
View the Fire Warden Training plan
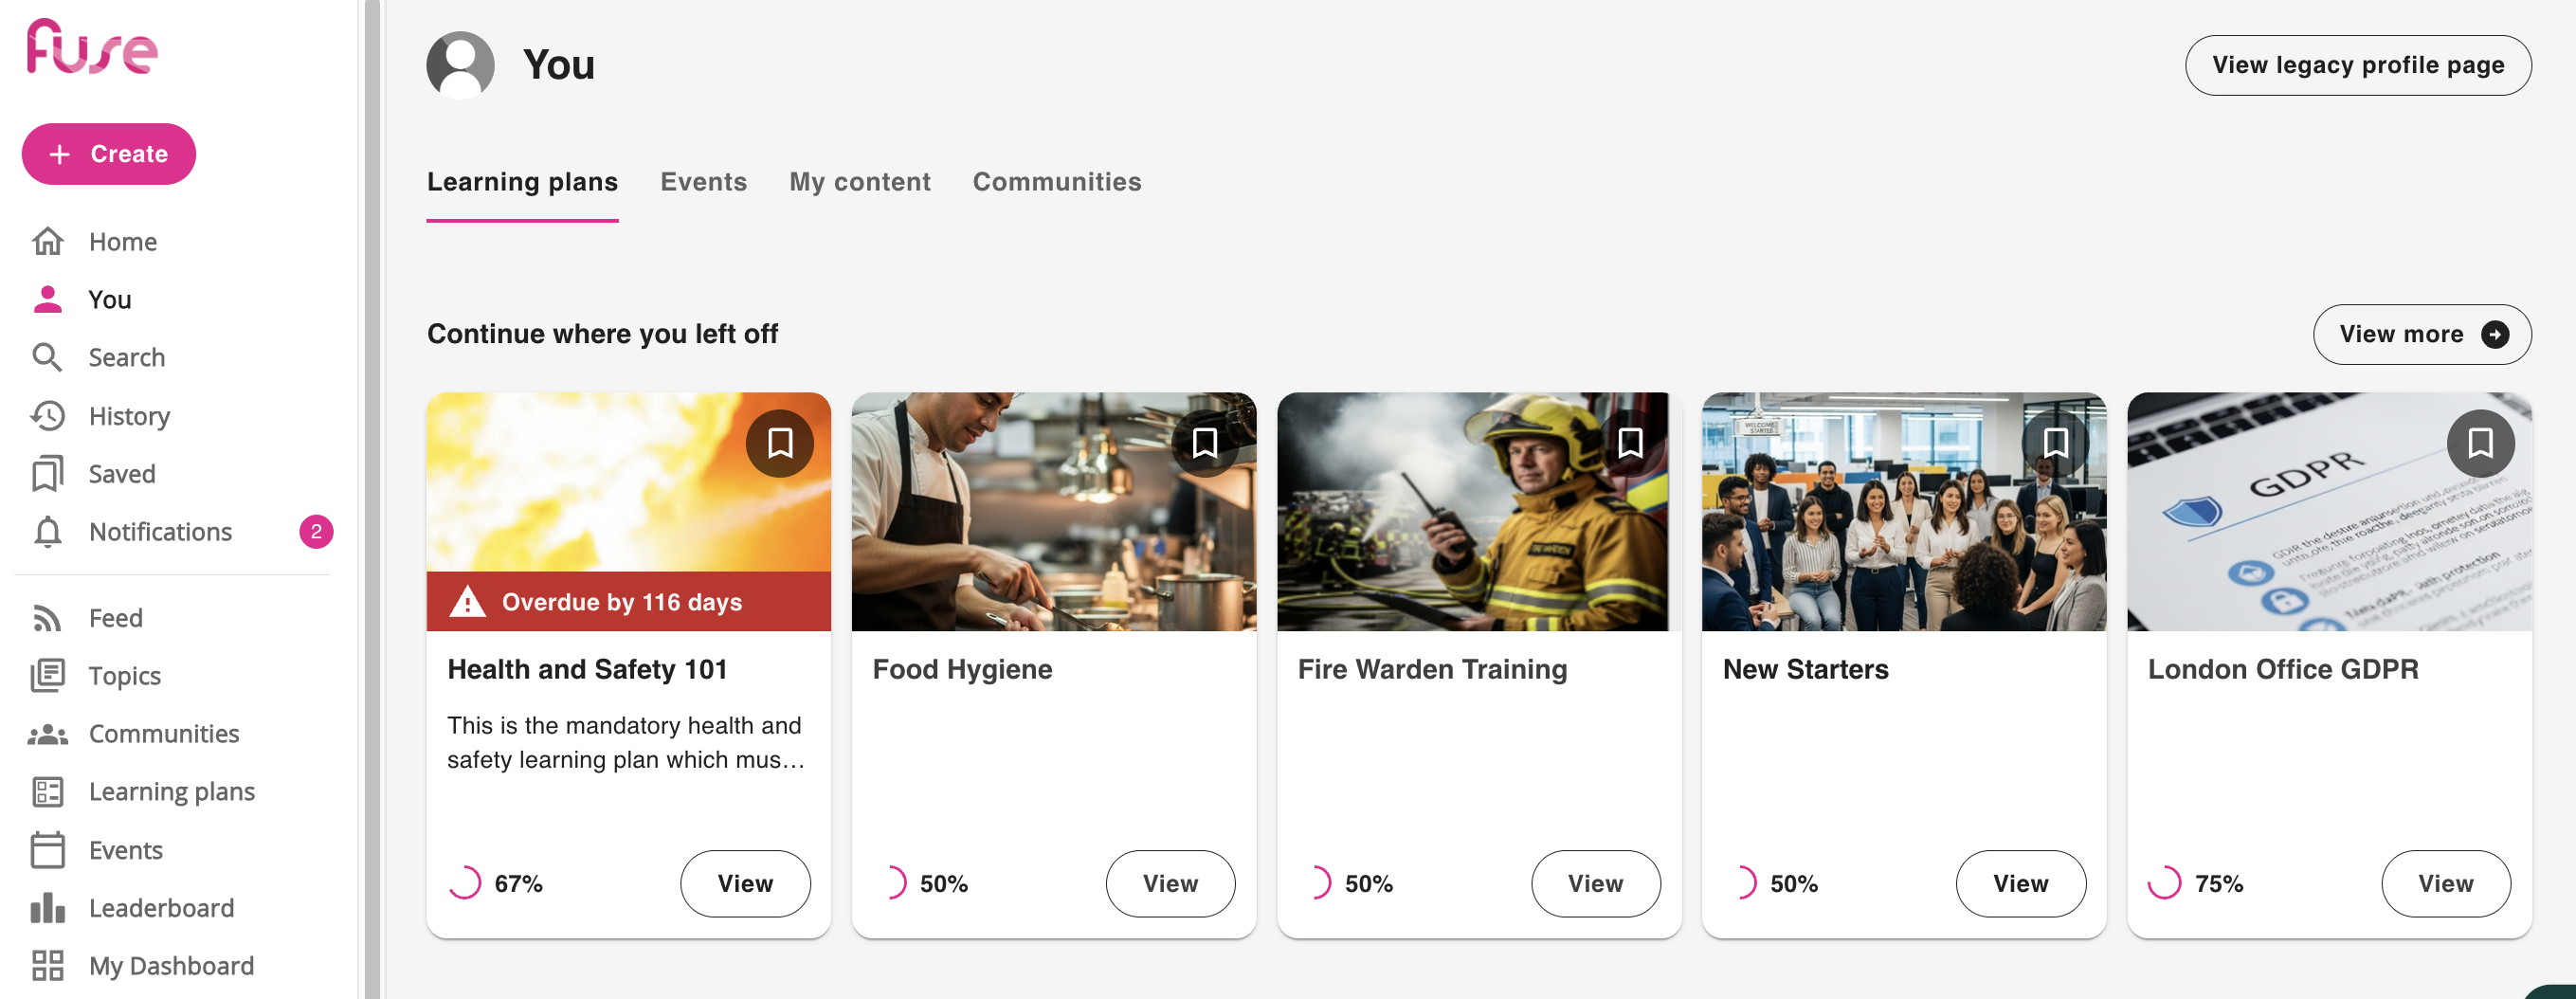click(x=1595, y=884)
